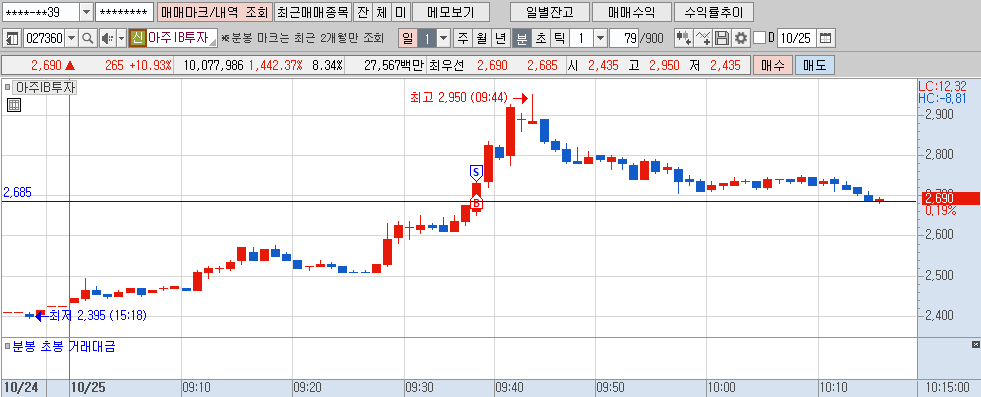Click the 최고 2,950 (09:44) high label
Image resolution: width=981 pixels, height=397 pixels.
click(458, 98)
